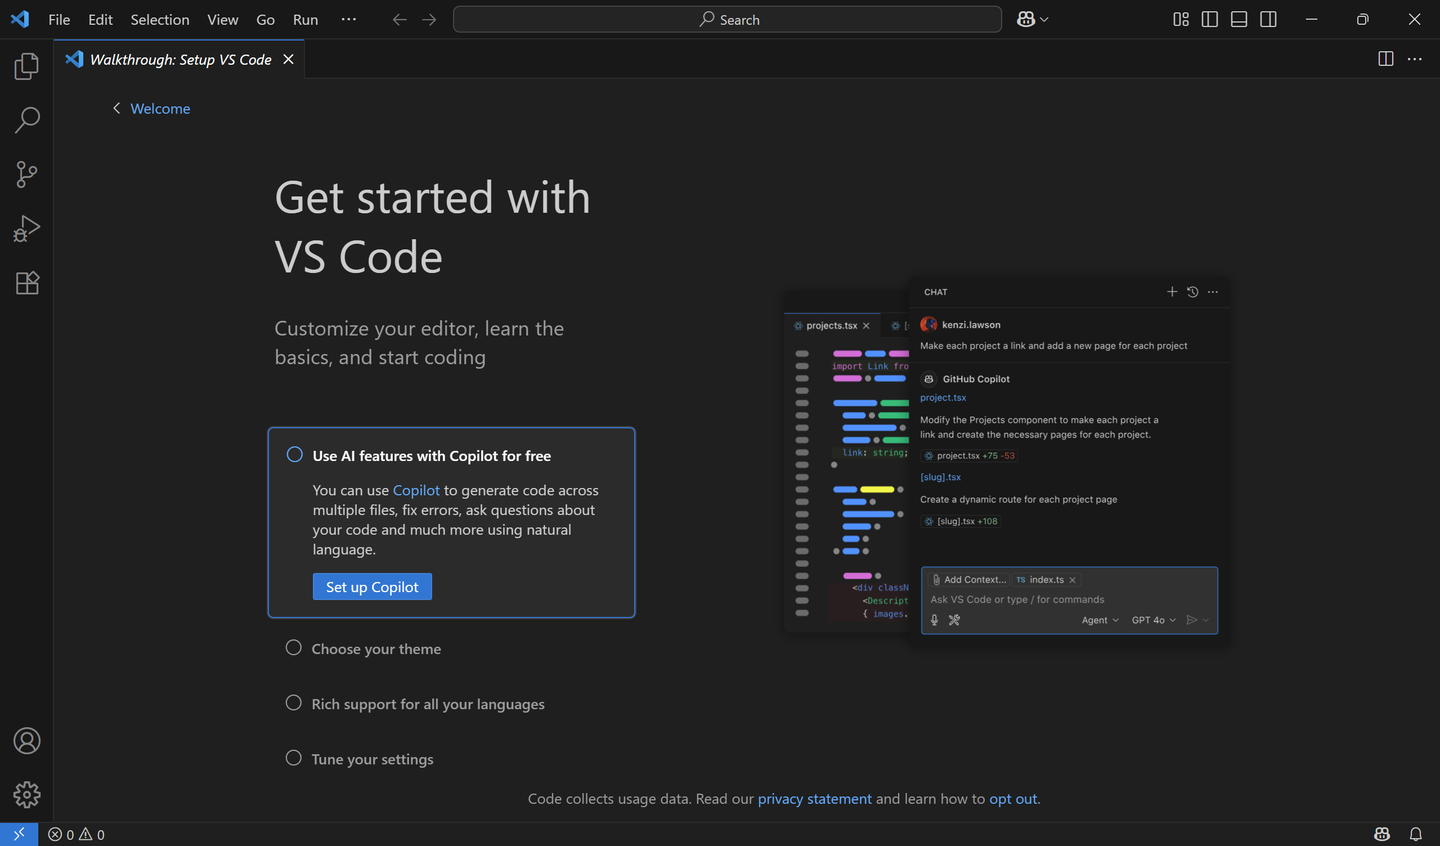1440x846 pixels.
Task: Open the errors and warnings panel
Action: tap(75, 833)
